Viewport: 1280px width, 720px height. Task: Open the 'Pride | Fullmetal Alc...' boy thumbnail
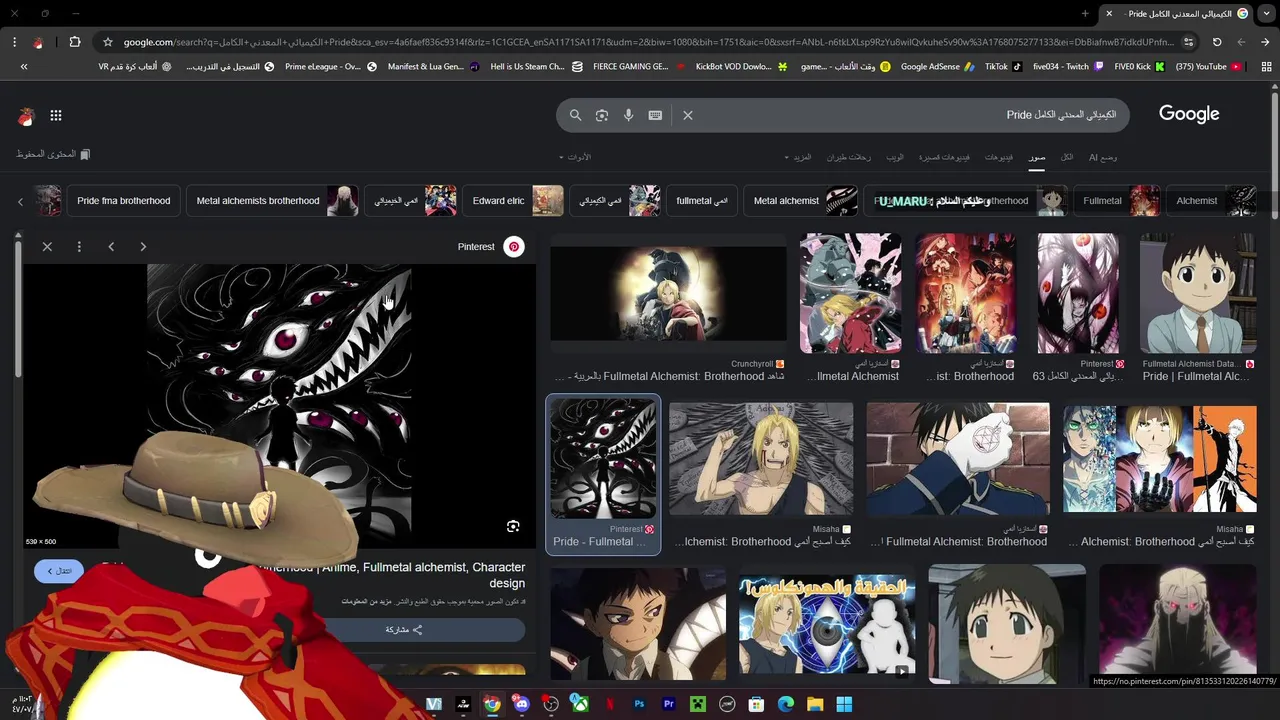(1198, 293)
